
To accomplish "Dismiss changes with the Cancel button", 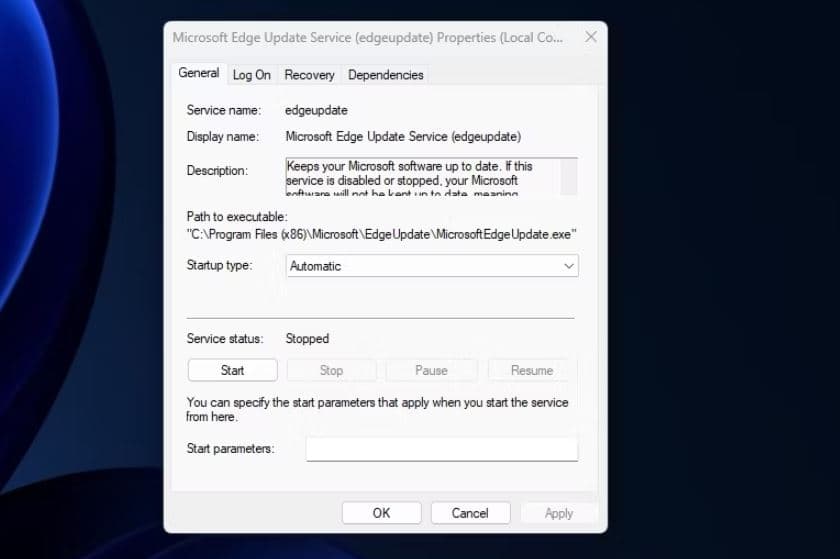I will [470, 513].
